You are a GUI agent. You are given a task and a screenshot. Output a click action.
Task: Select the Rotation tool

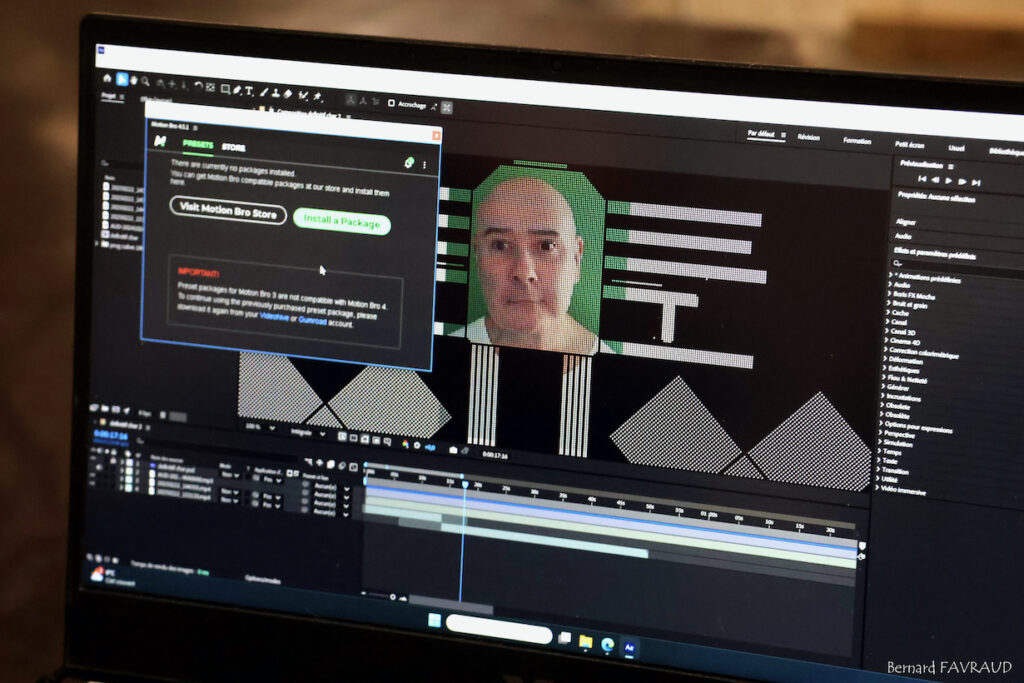[199, 86]
